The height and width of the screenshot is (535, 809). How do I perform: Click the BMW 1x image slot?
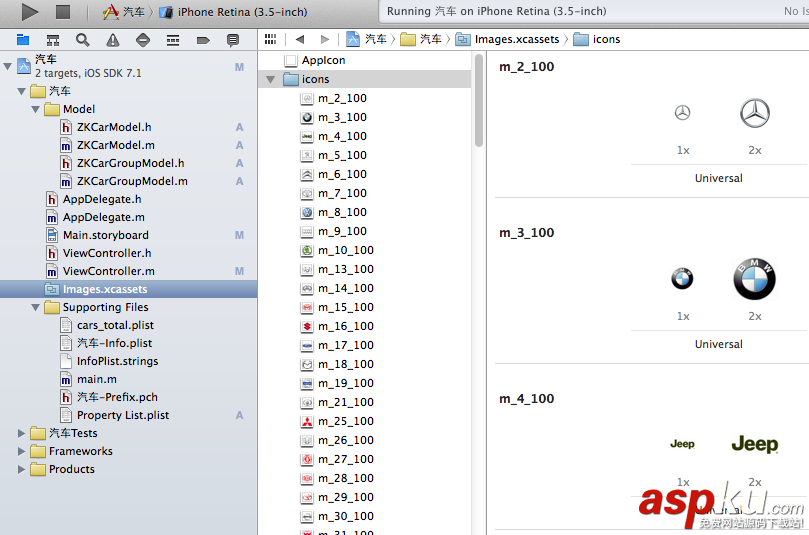[682, 279]
